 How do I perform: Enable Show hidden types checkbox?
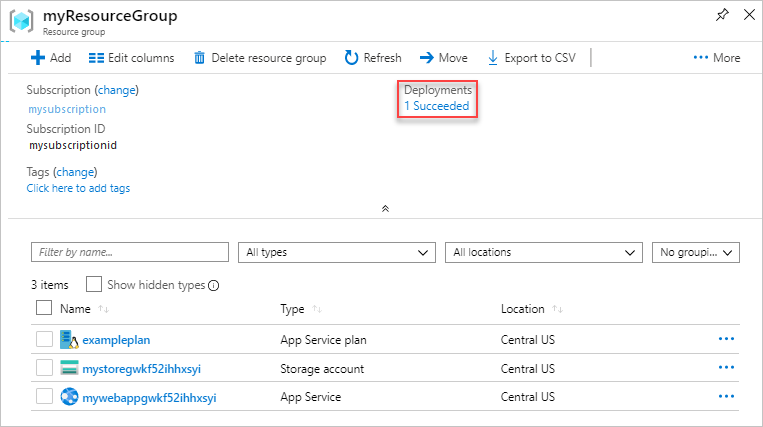coord(94,285)
